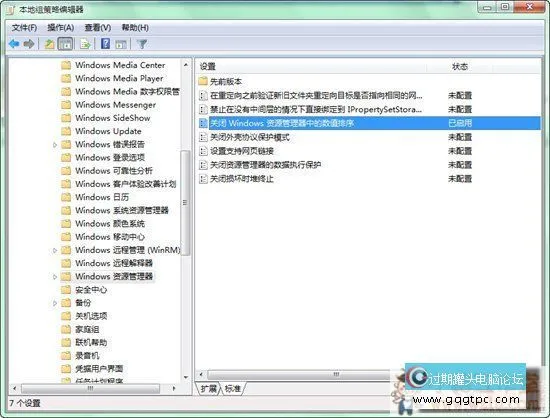
Task: Select policy mentioning IPropertySetStorage
Action: tap(316, 109)
